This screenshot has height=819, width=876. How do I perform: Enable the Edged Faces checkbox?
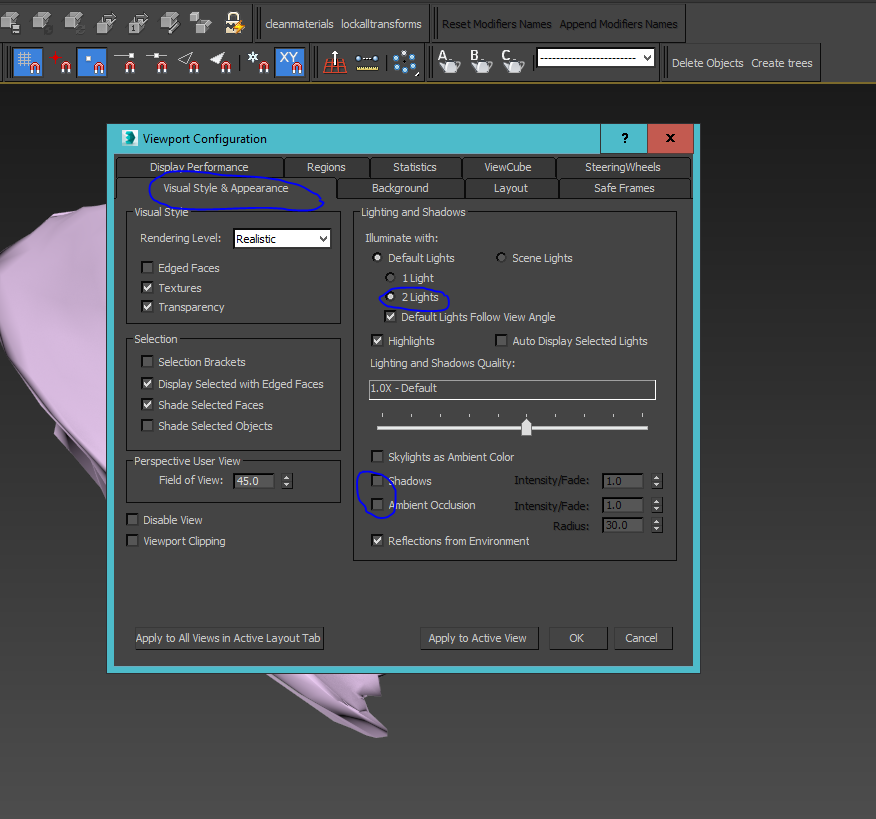148,268
